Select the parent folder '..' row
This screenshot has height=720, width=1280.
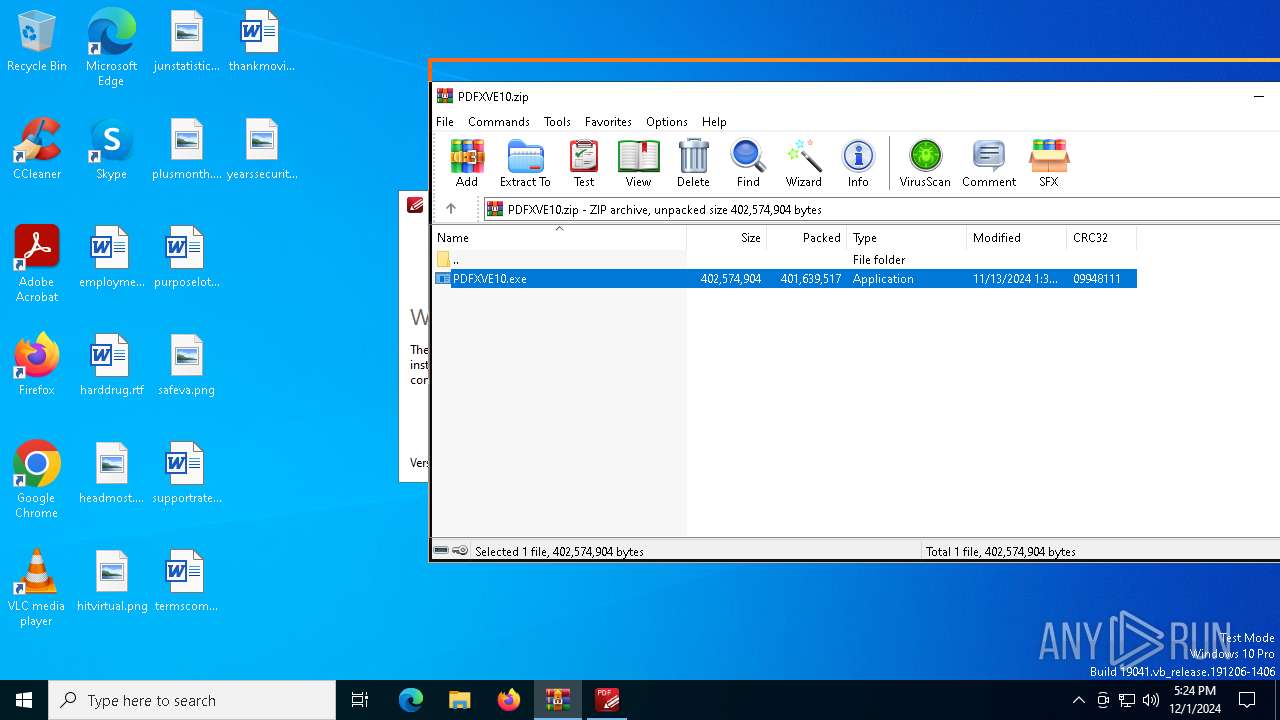pos(785,260)
